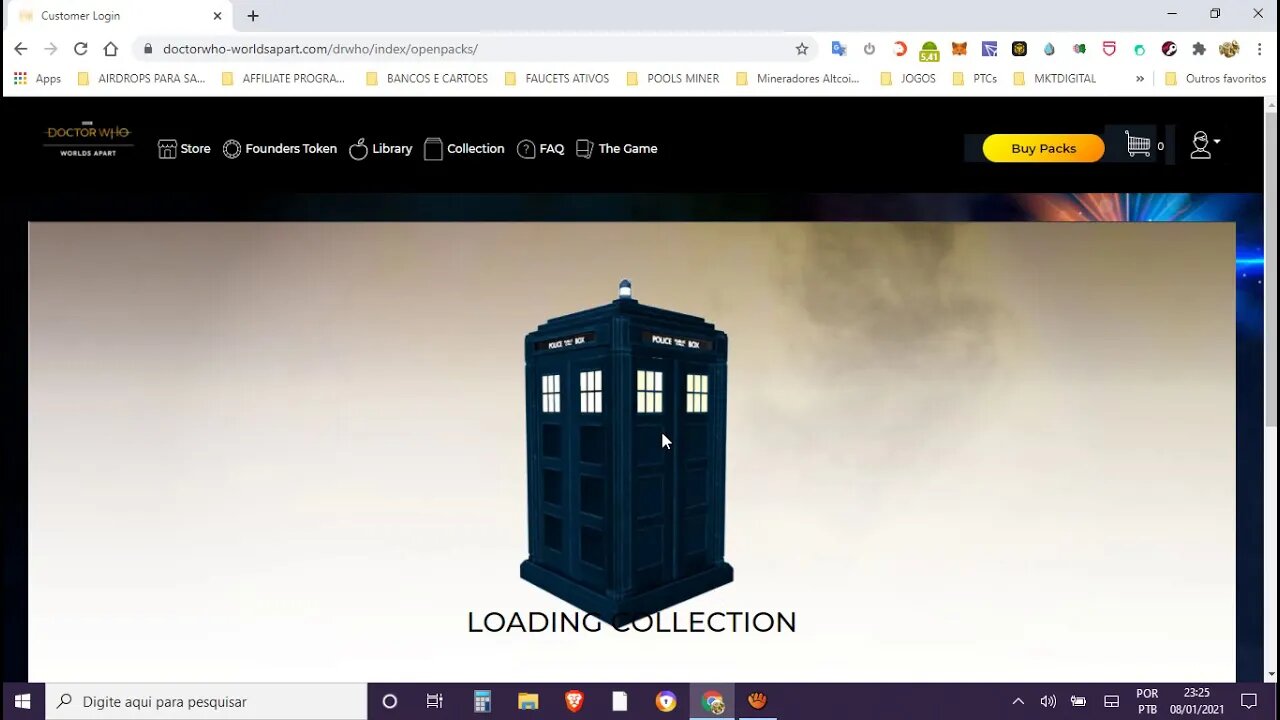Bookmark this page with the star icon
Screen dimensions: 1280x720
[802, 49]
